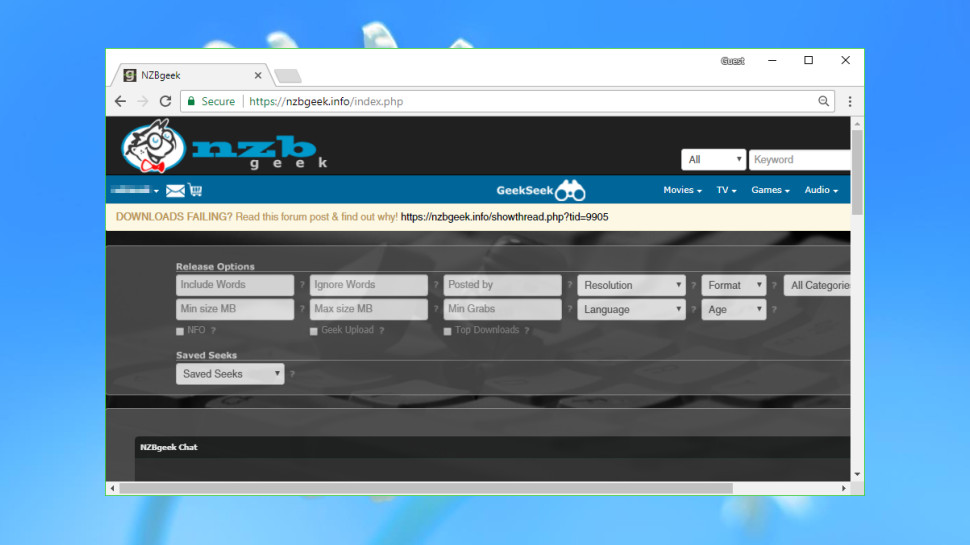Reload the page with refresh icon

(x=165, y=101)
